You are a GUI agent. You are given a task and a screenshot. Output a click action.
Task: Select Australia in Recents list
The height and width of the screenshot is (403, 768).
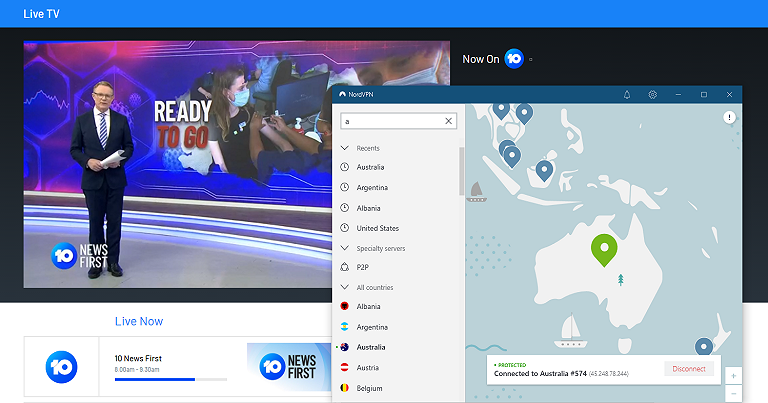coord(370,167)
